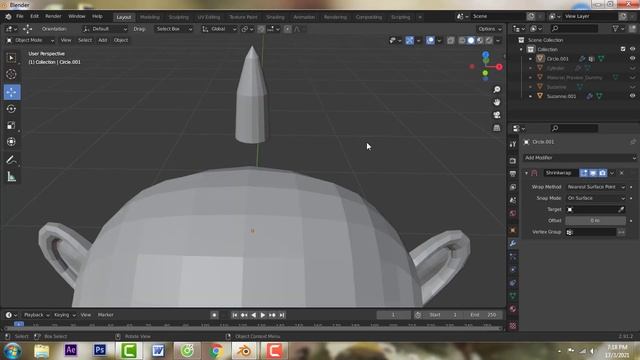Open the View Layer properties tab
Image resolution: width=640 pixels, height=360 pixels.
pos(513,187)
